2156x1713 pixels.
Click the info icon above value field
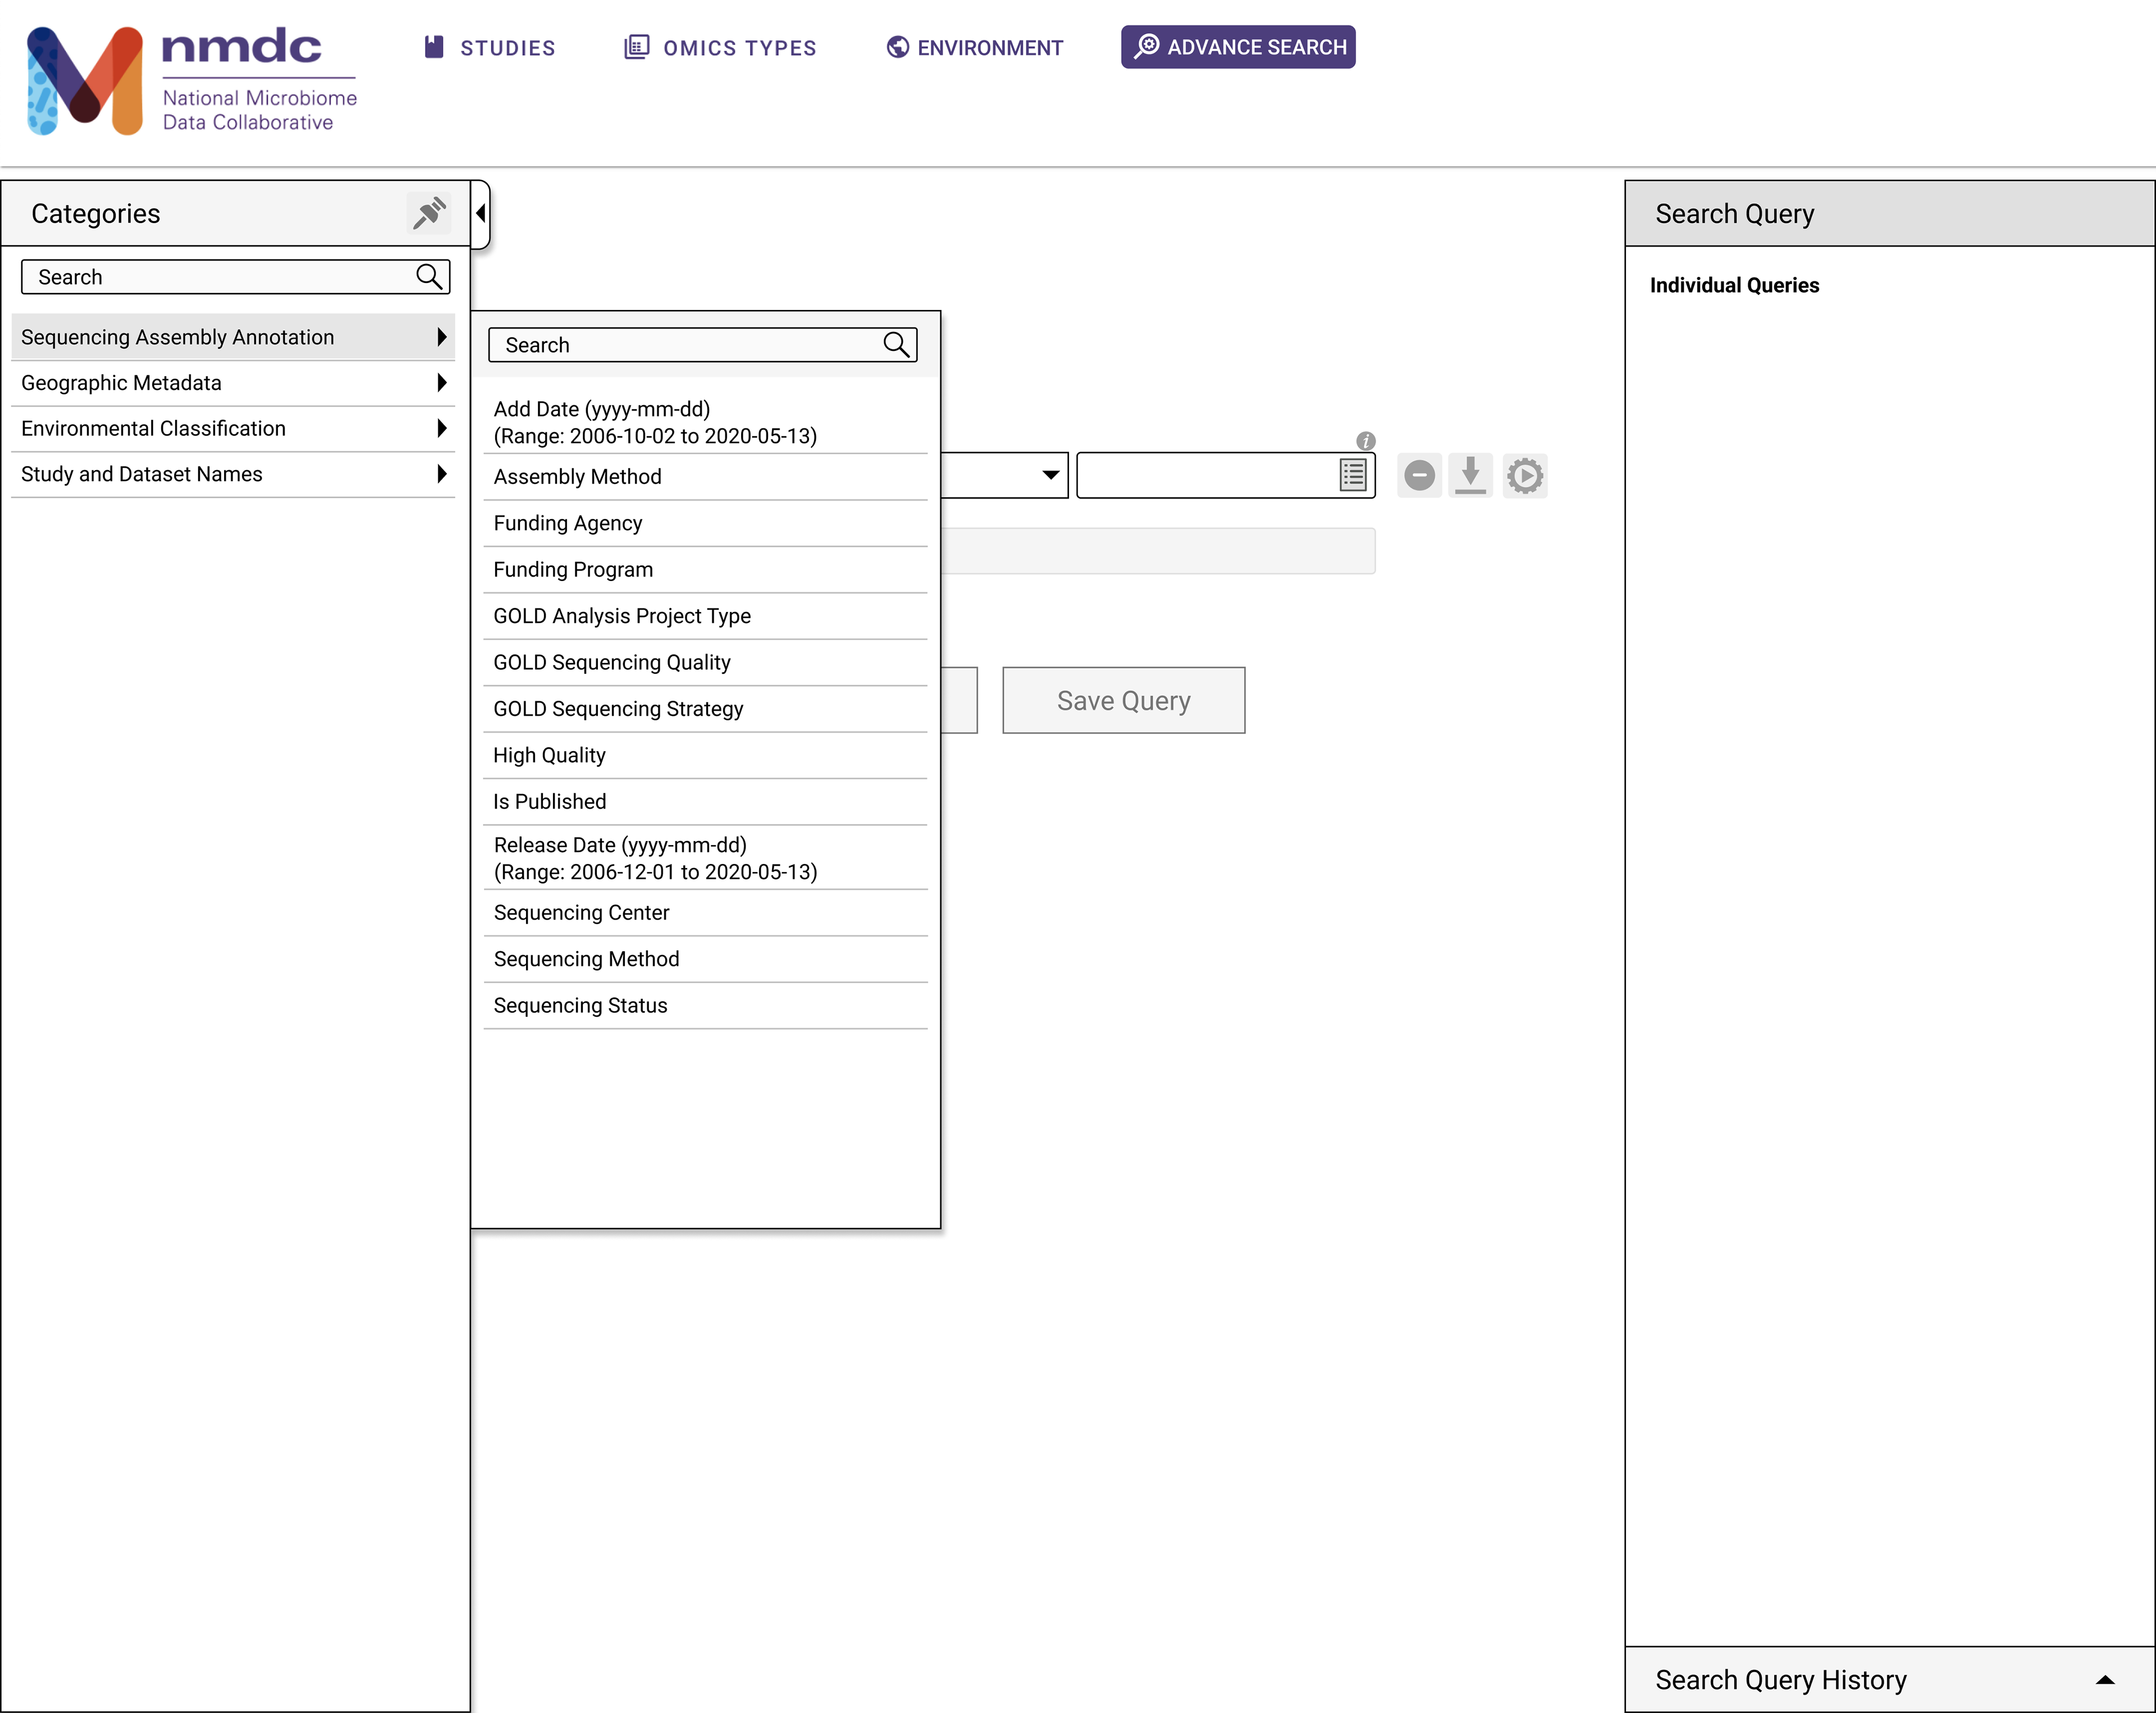1365,441
